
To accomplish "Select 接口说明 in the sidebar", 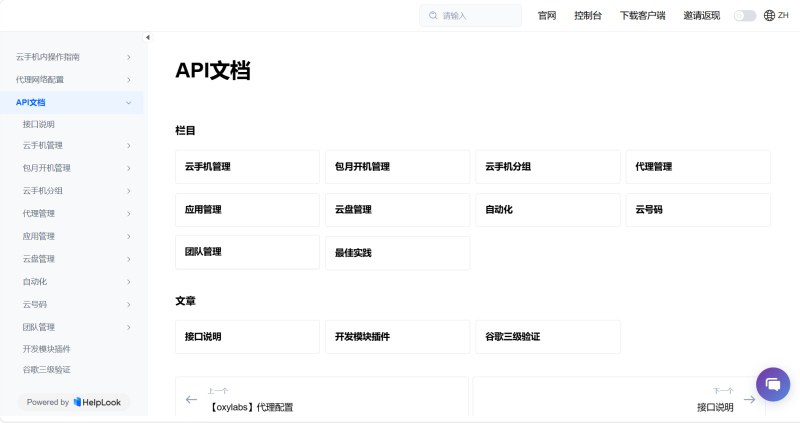I will (39, 124).
